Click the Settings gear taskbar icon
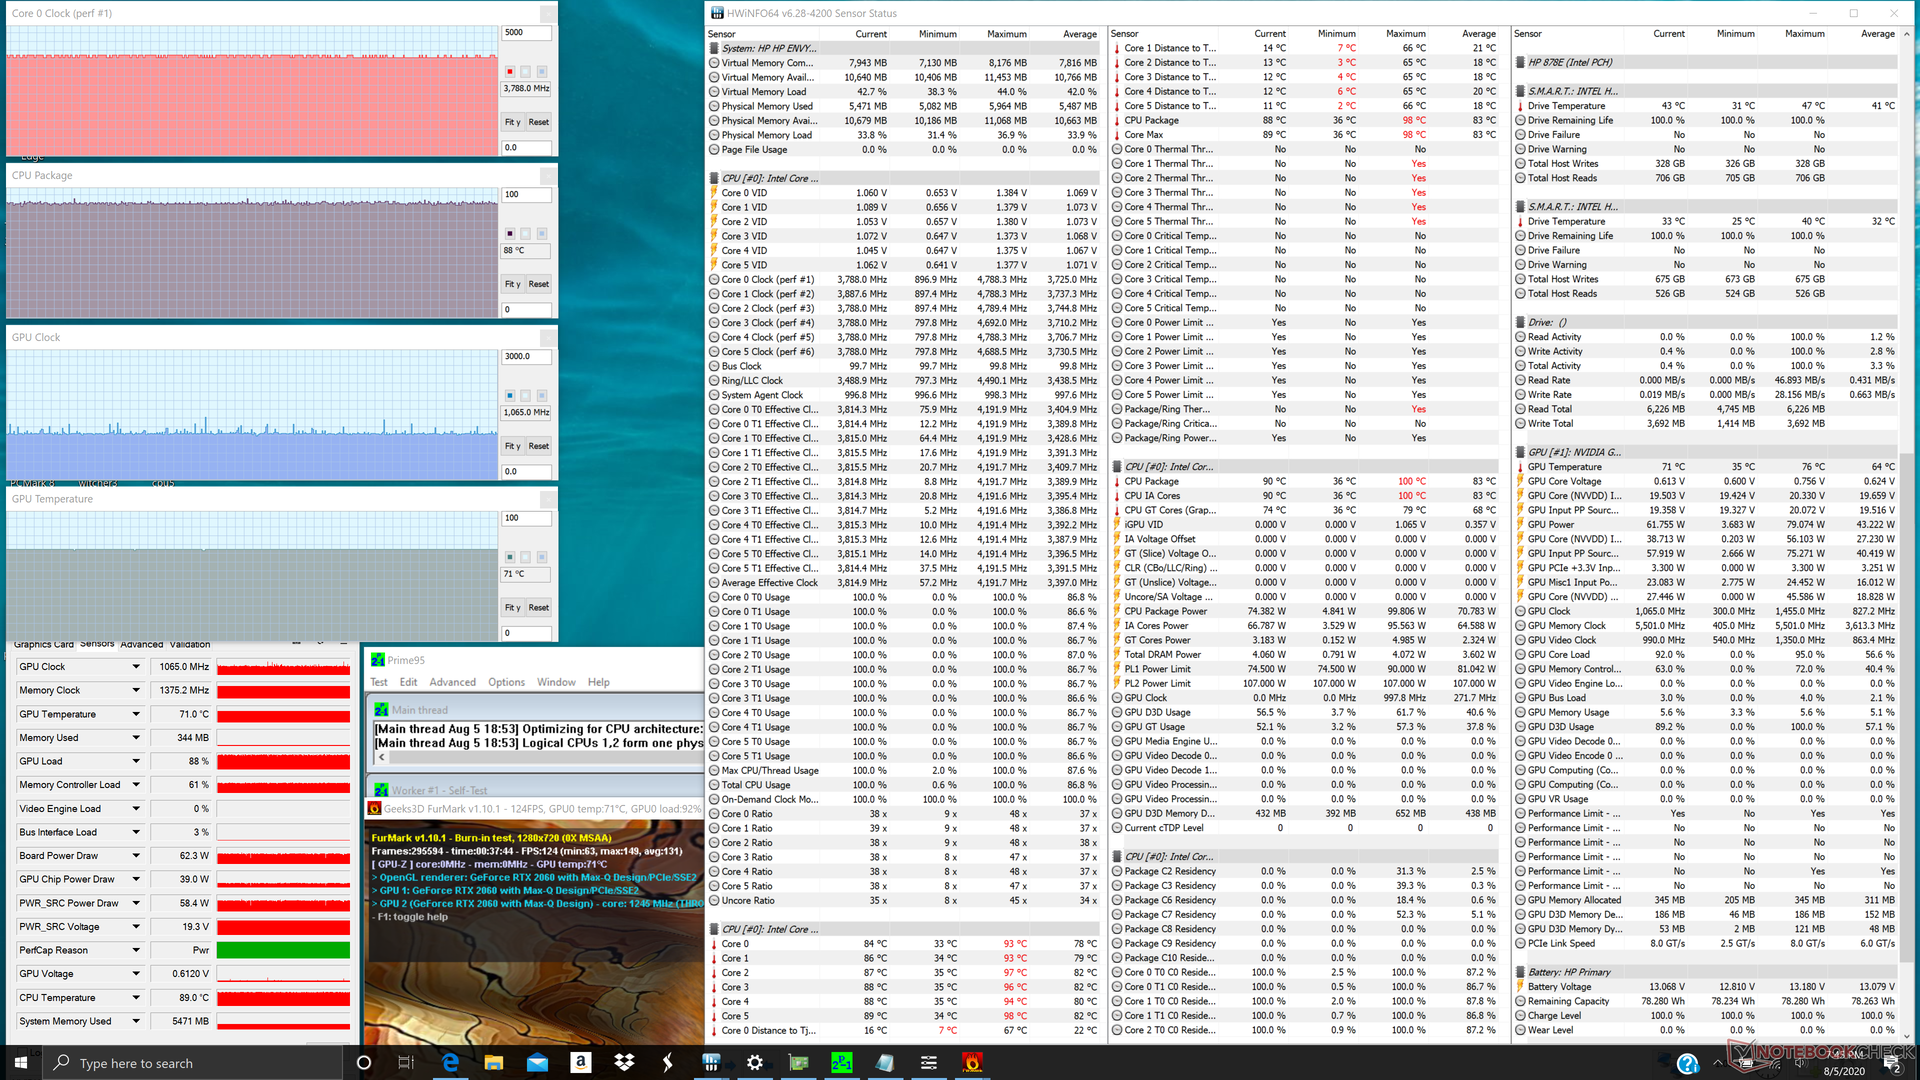 coord(755,1062)
